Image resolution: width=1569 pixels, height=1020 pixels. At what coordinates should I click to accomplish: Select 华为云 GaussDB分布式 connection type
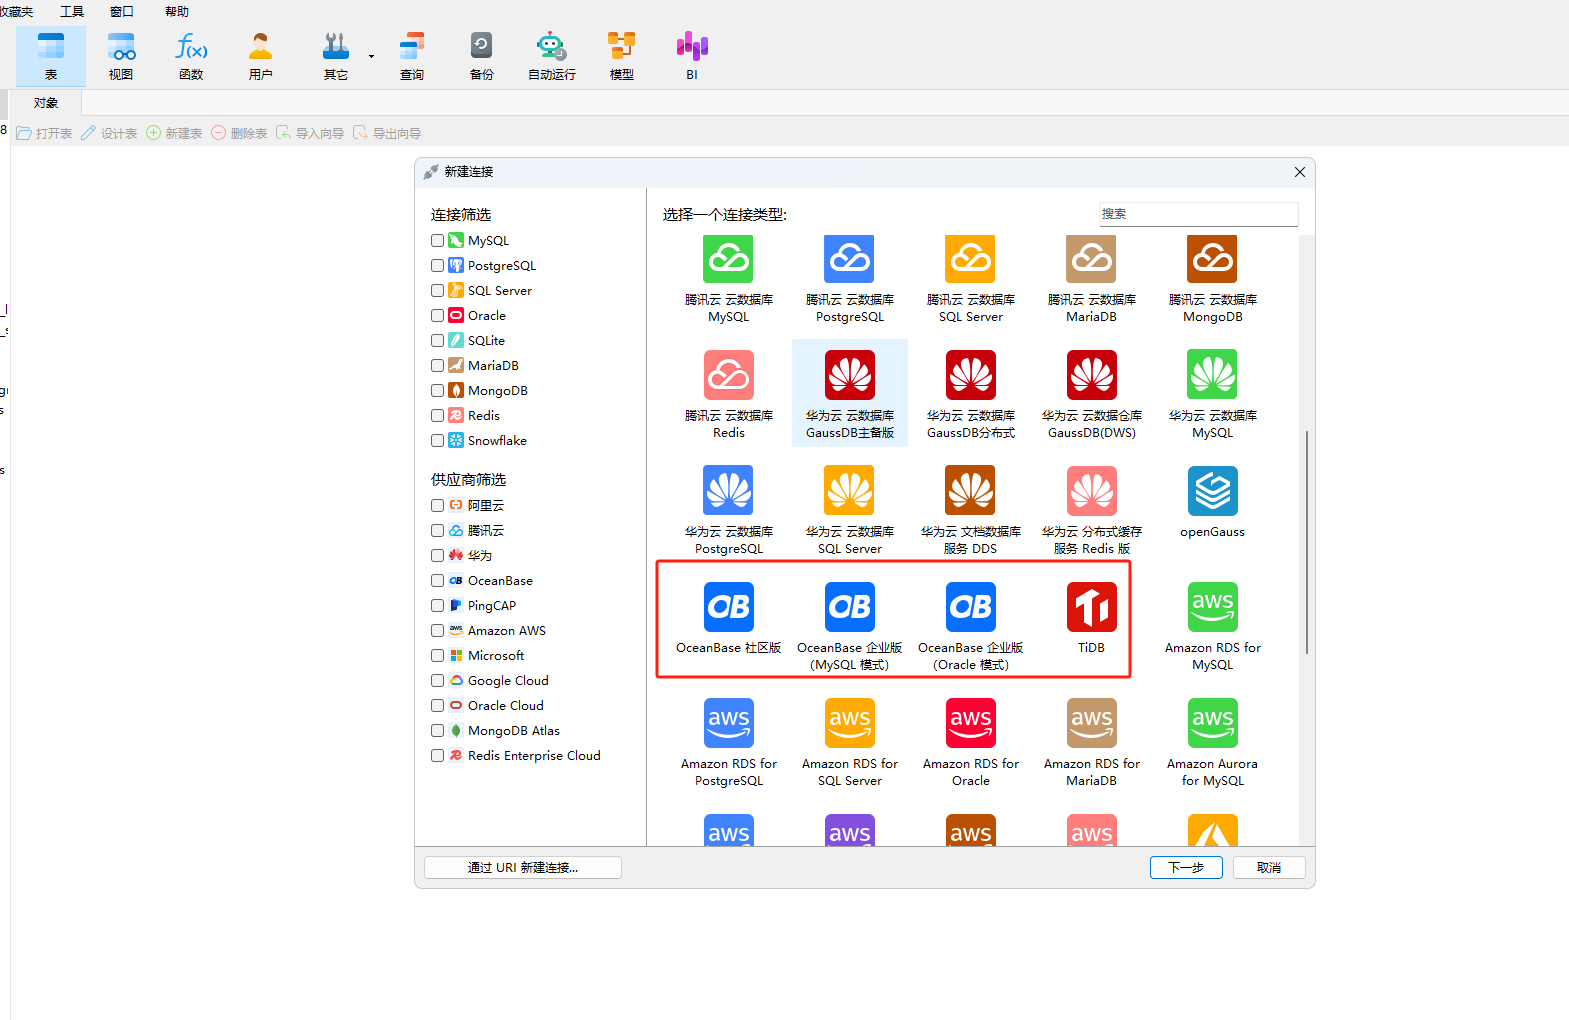click(x=971, y=394)
